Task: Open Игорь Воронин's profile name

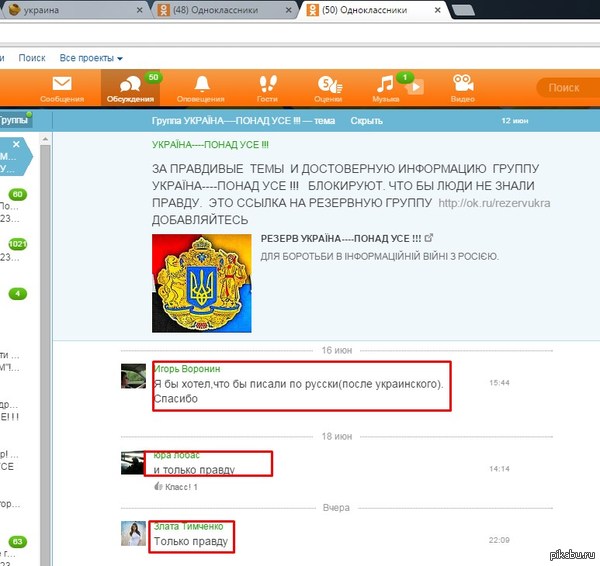Action: [187, 368]
